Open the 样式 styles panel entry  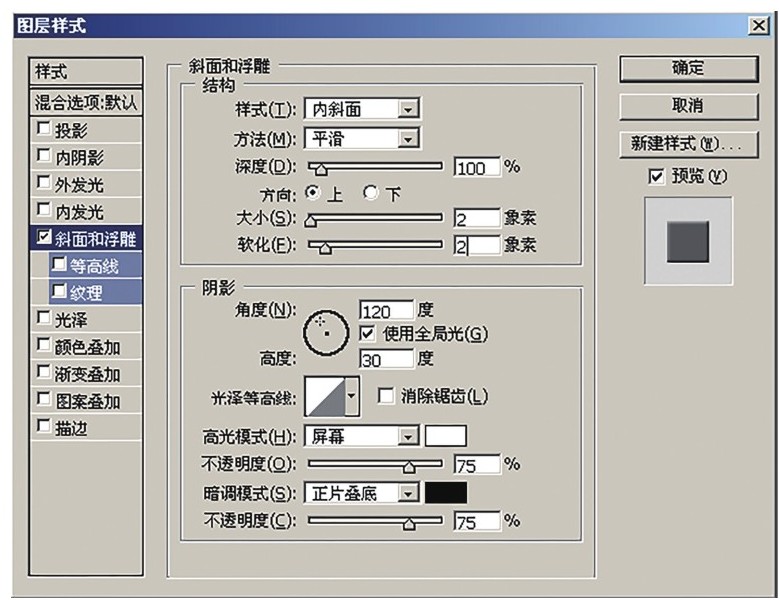coord(86,71)
